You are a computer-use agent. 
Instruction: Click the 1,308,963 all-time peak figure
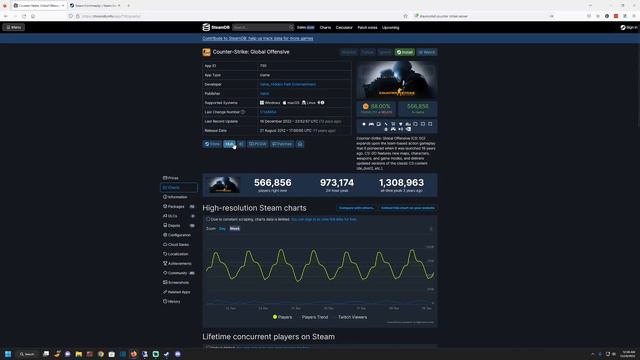pyautogui.click(x=401, y=182)
